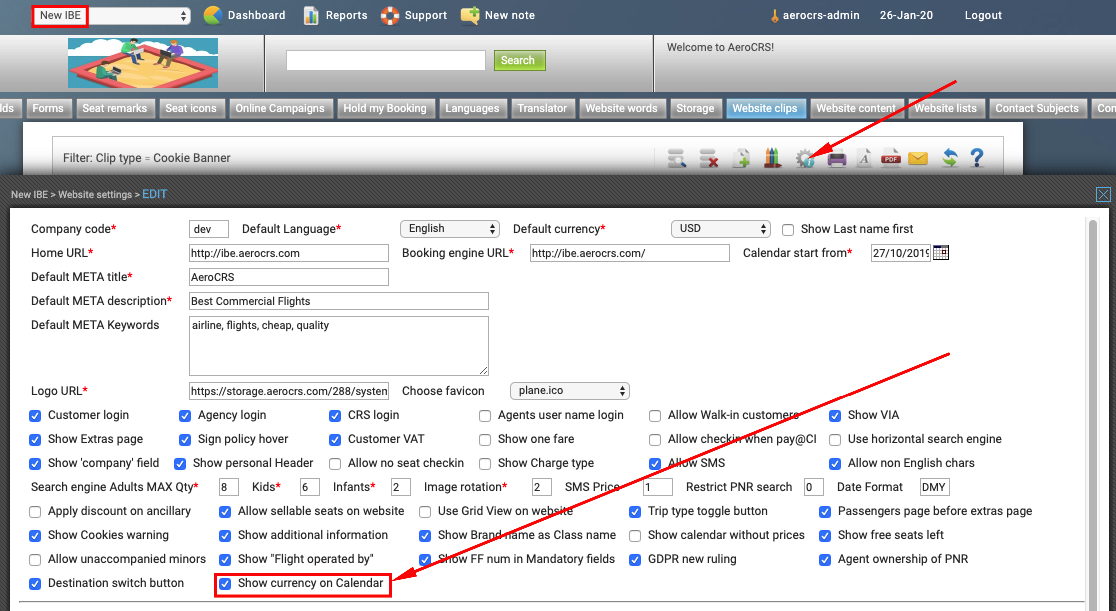Click the font letter A document icon

pos(863,158)
